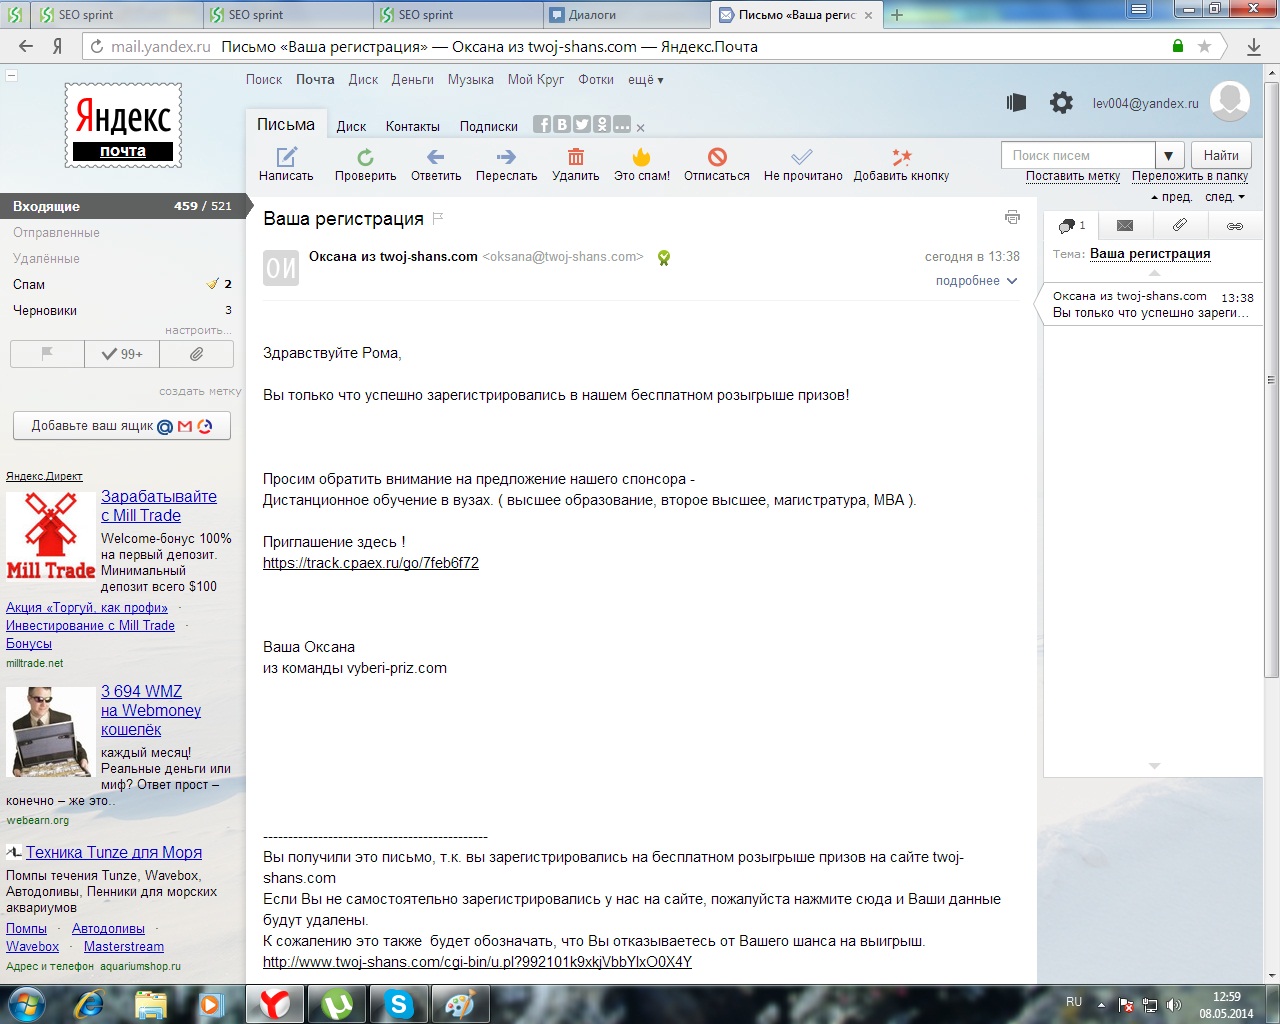
Task: Open Skype from Windows taskbar
Action: click(399, 1004)
